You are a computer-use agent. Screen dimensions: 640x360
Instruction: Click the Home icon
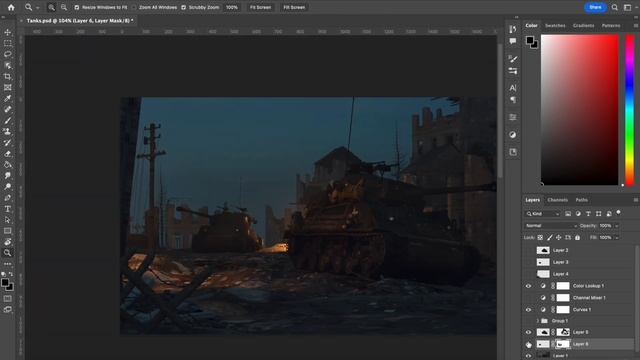tap(11, 7)
